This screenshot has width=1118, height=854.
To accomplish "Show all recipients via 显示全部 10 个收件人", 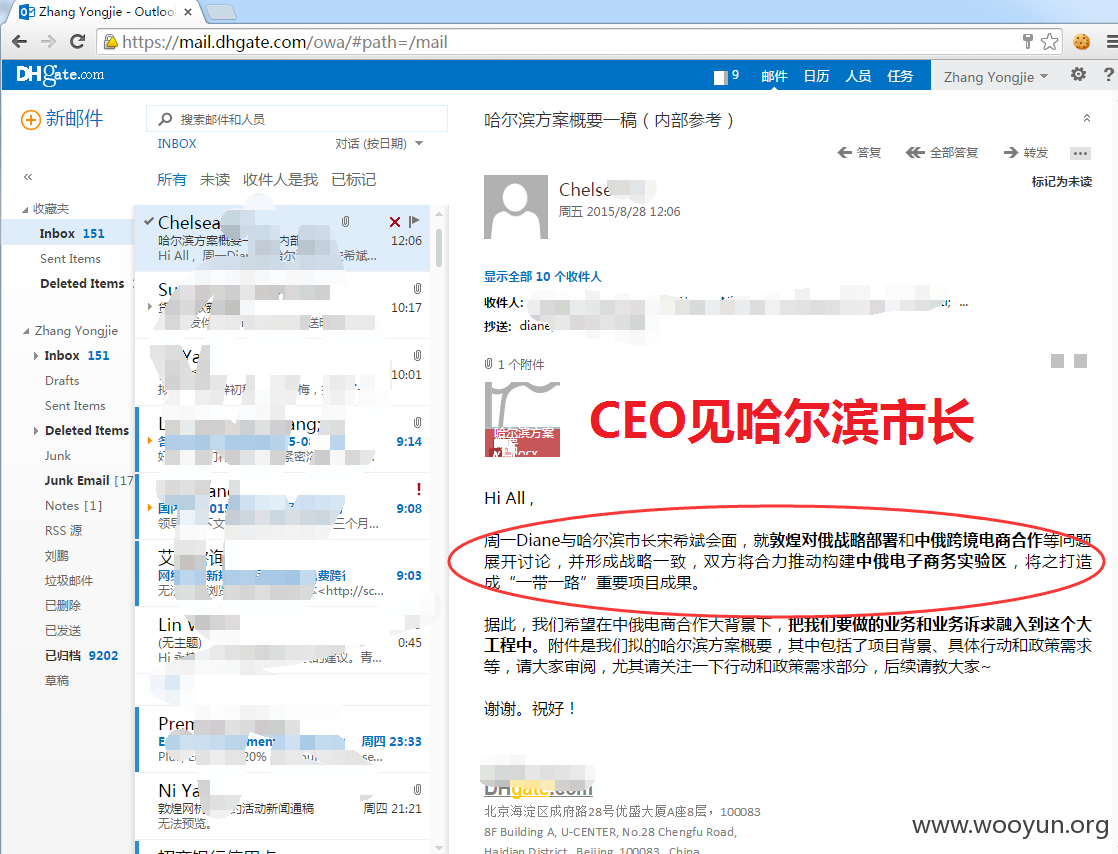I will [x=543, y=277].
